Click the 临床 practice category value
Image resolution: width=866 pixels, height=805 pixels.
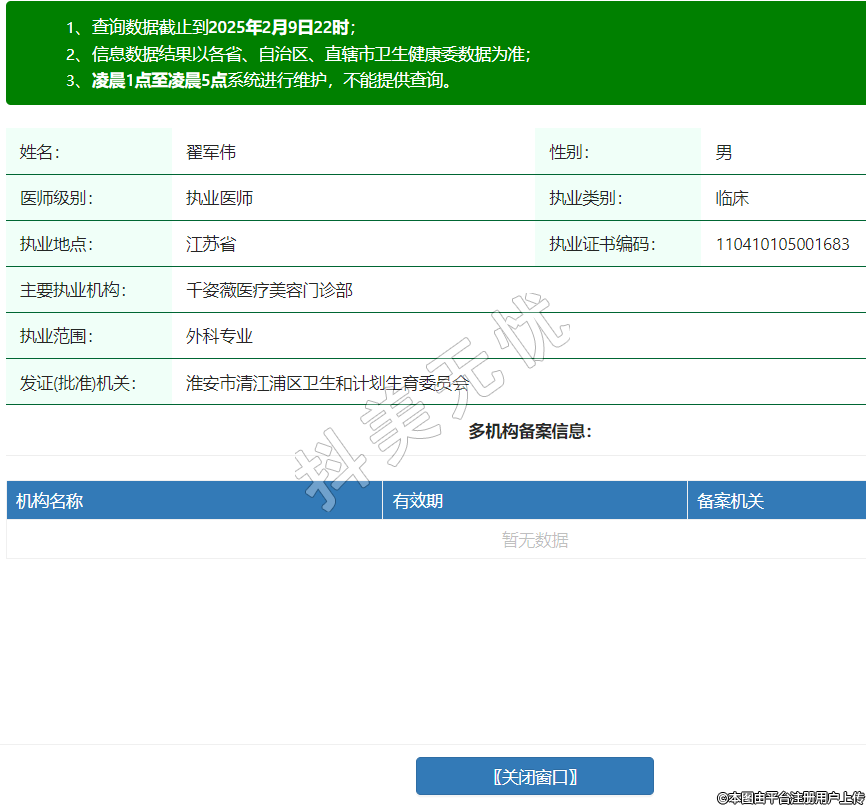tap(732, 198)
